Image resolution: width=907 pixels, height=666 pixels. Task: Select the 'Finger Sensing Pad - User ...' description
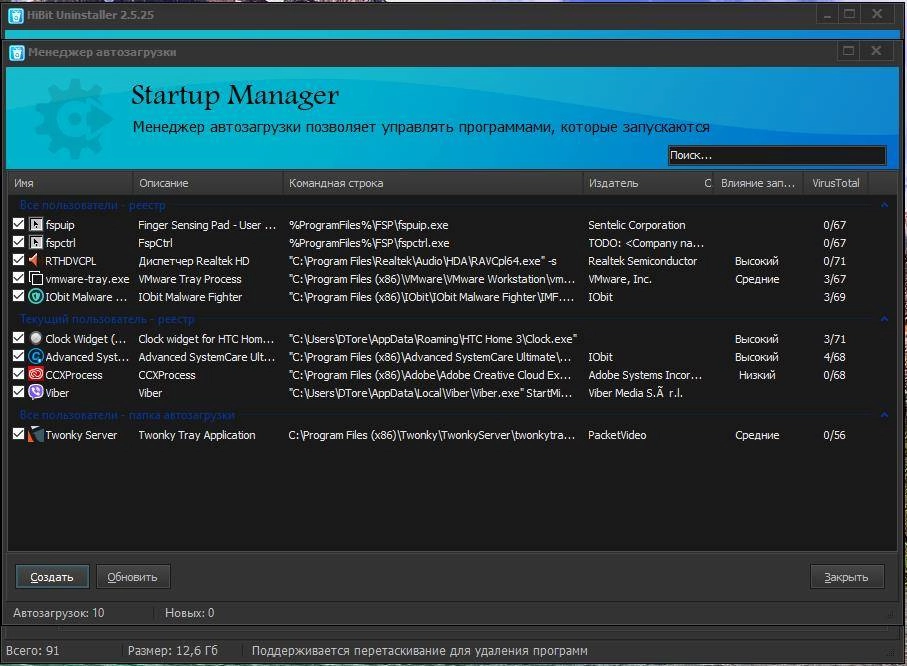[x=207, y=225]
